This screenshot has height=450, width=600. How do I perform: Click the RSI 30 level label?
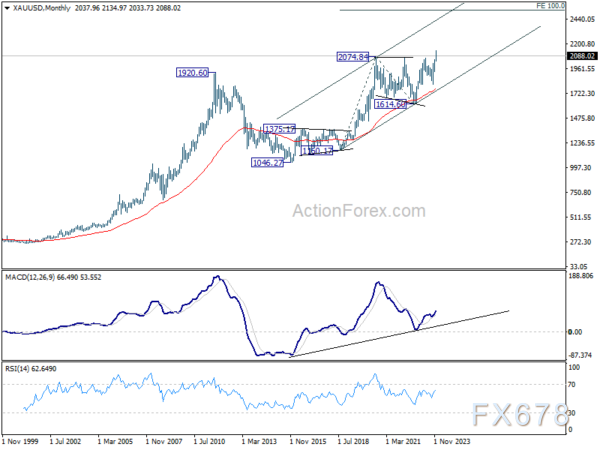pos(572,413)
